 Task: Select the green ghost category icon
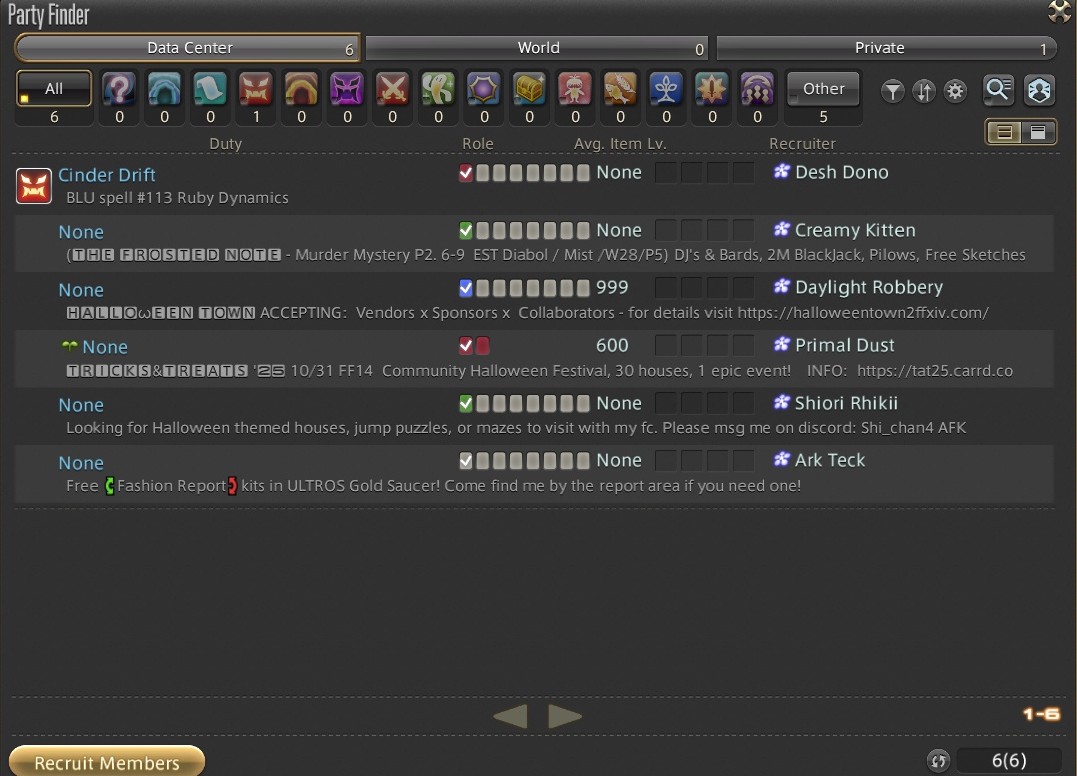click(x=438, y=89)
